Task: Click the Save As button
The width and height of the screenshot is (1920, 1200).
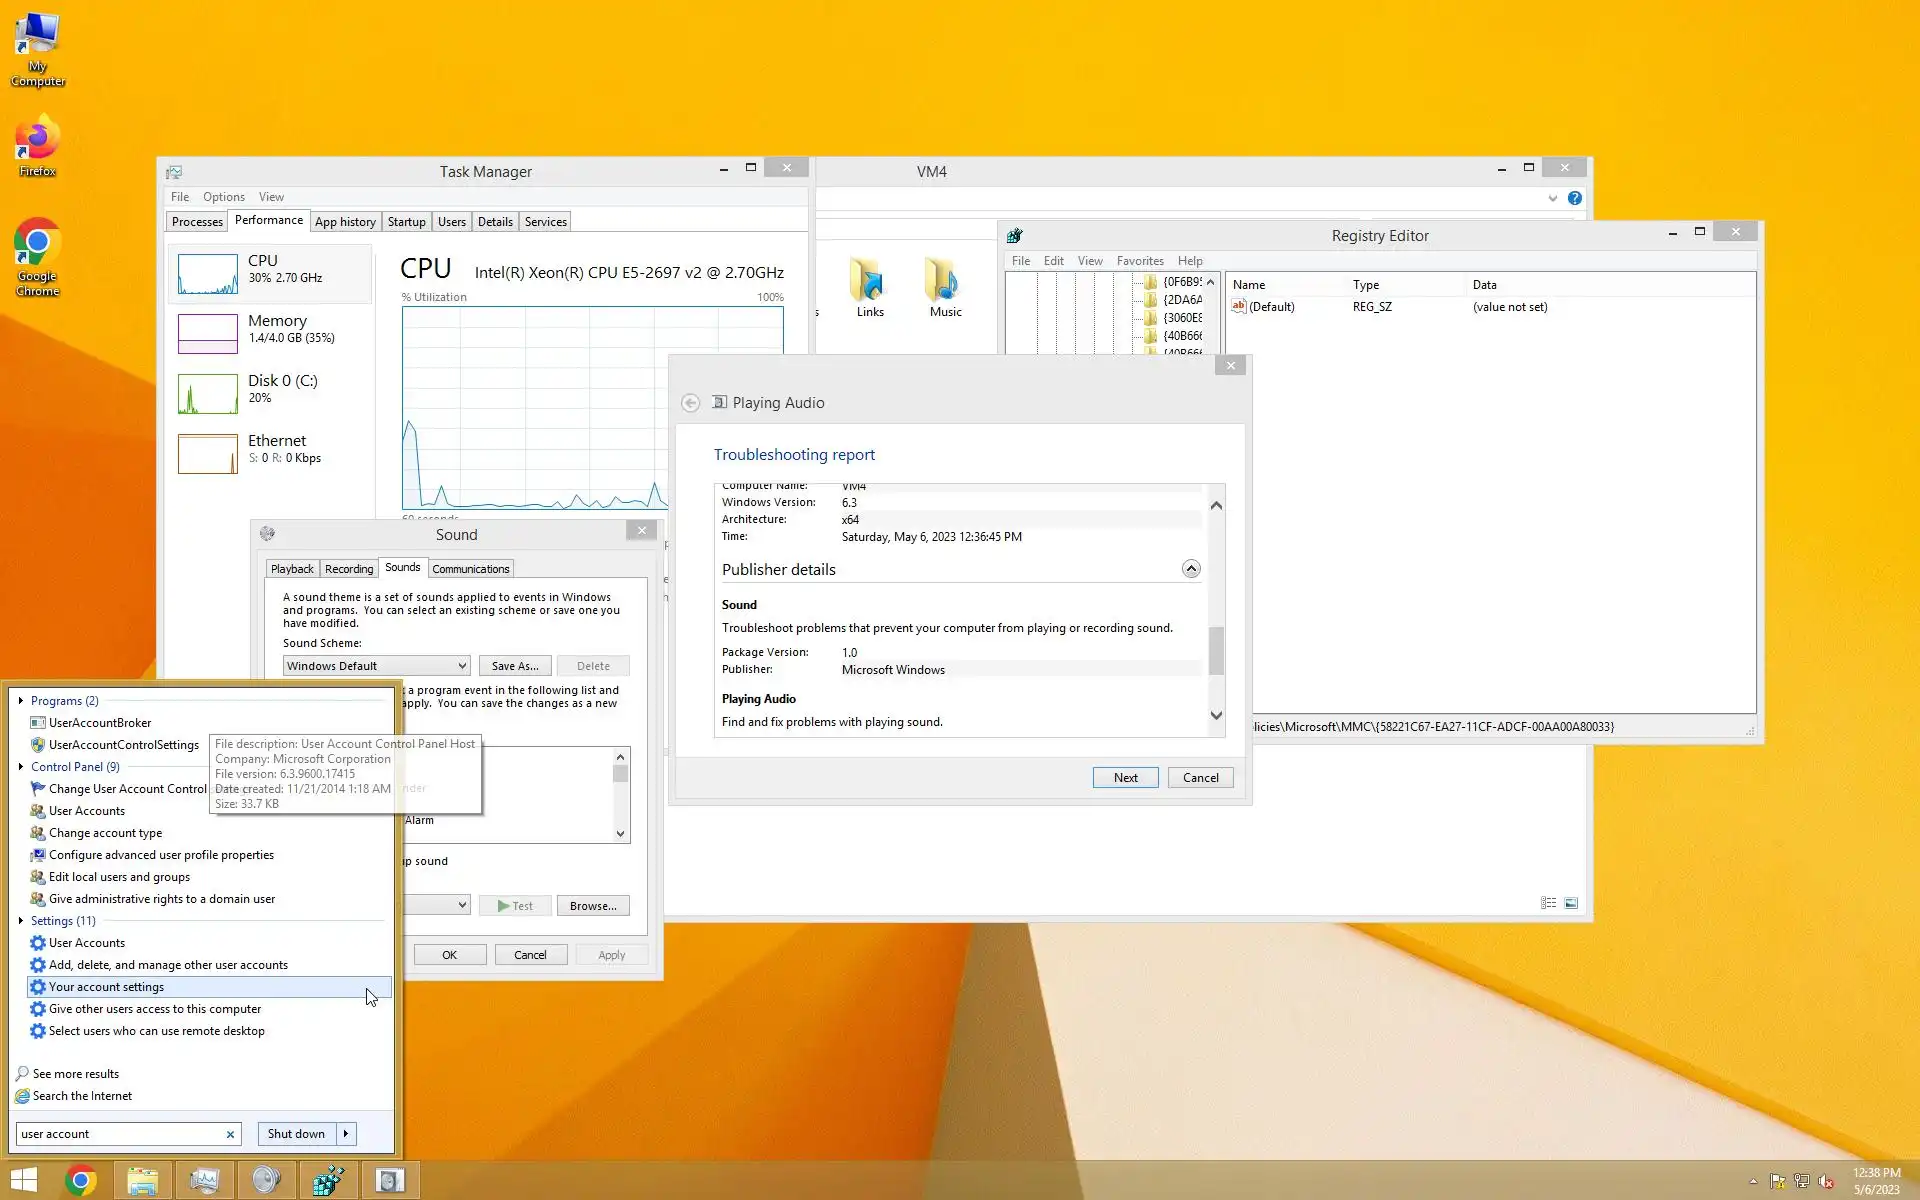Action: pyautogui.click(x=514, y=666)
